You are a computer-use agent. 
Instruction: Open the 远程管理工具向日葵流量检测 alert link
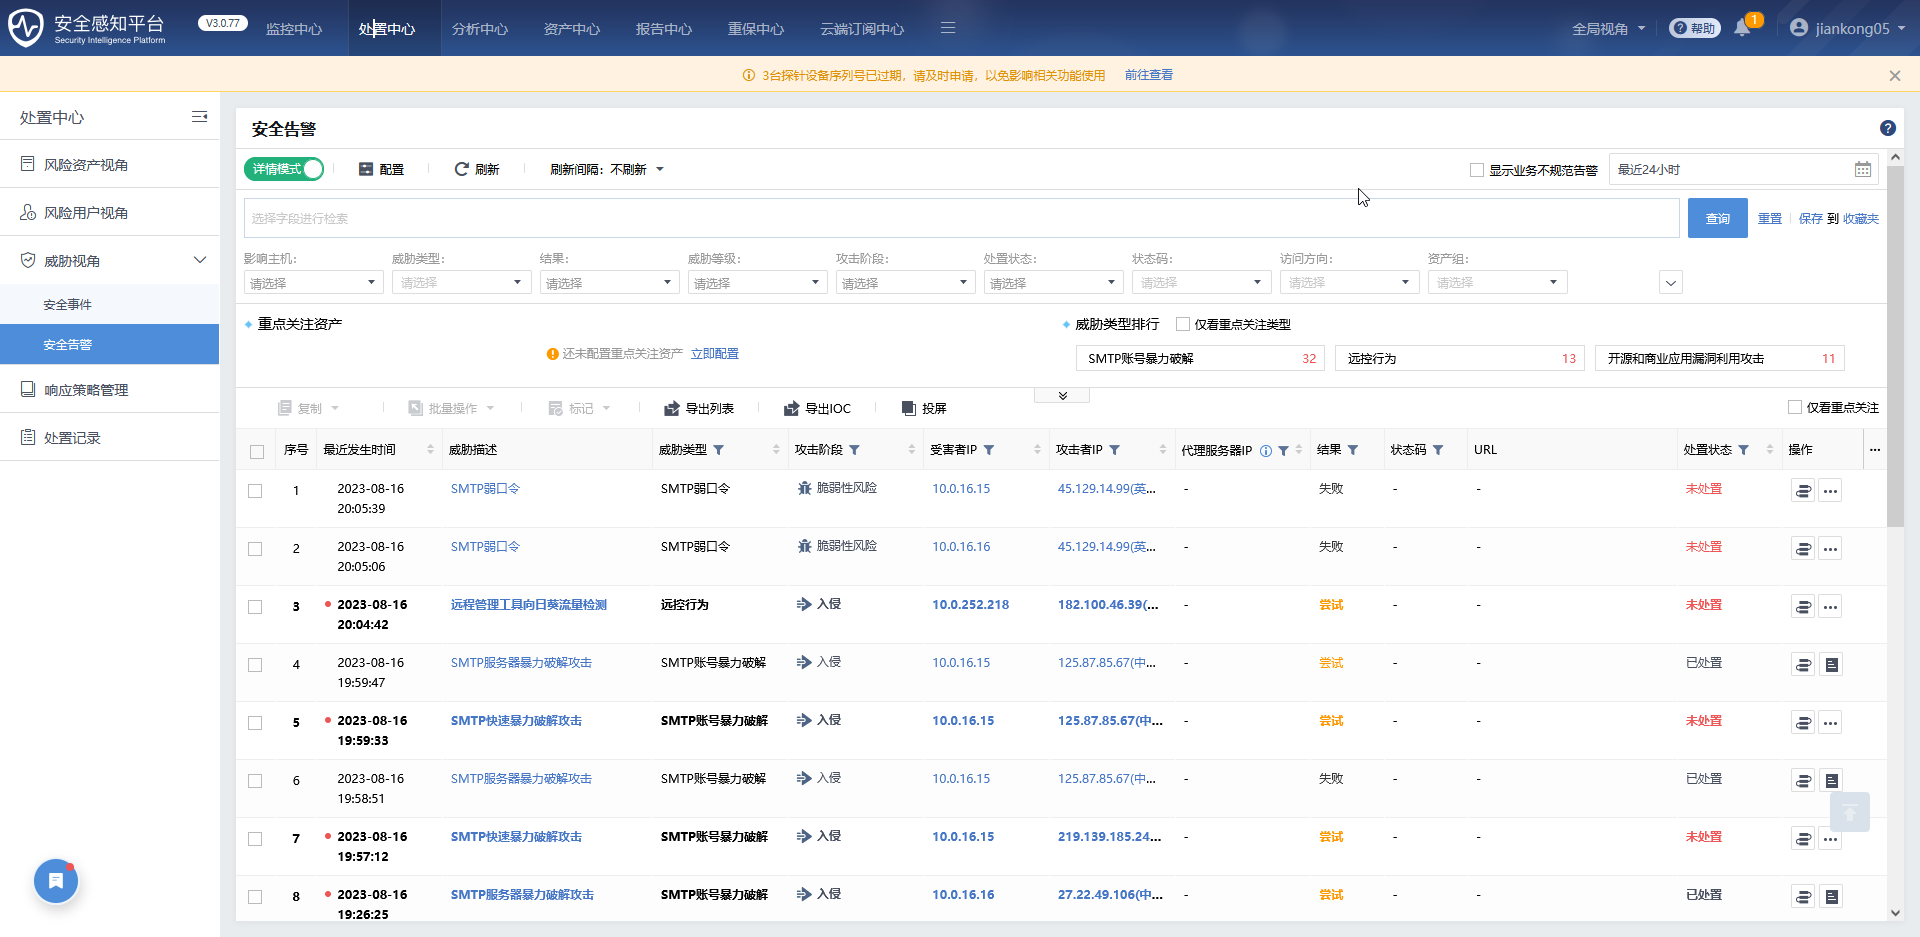529,605
